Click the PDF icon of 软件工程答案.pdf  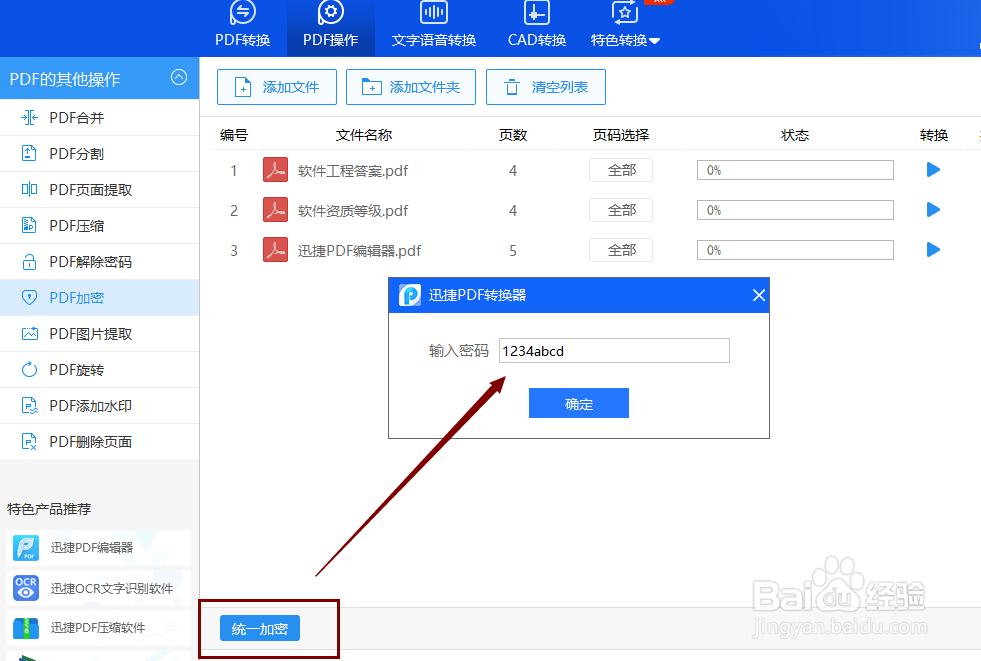tap(275, 169)
